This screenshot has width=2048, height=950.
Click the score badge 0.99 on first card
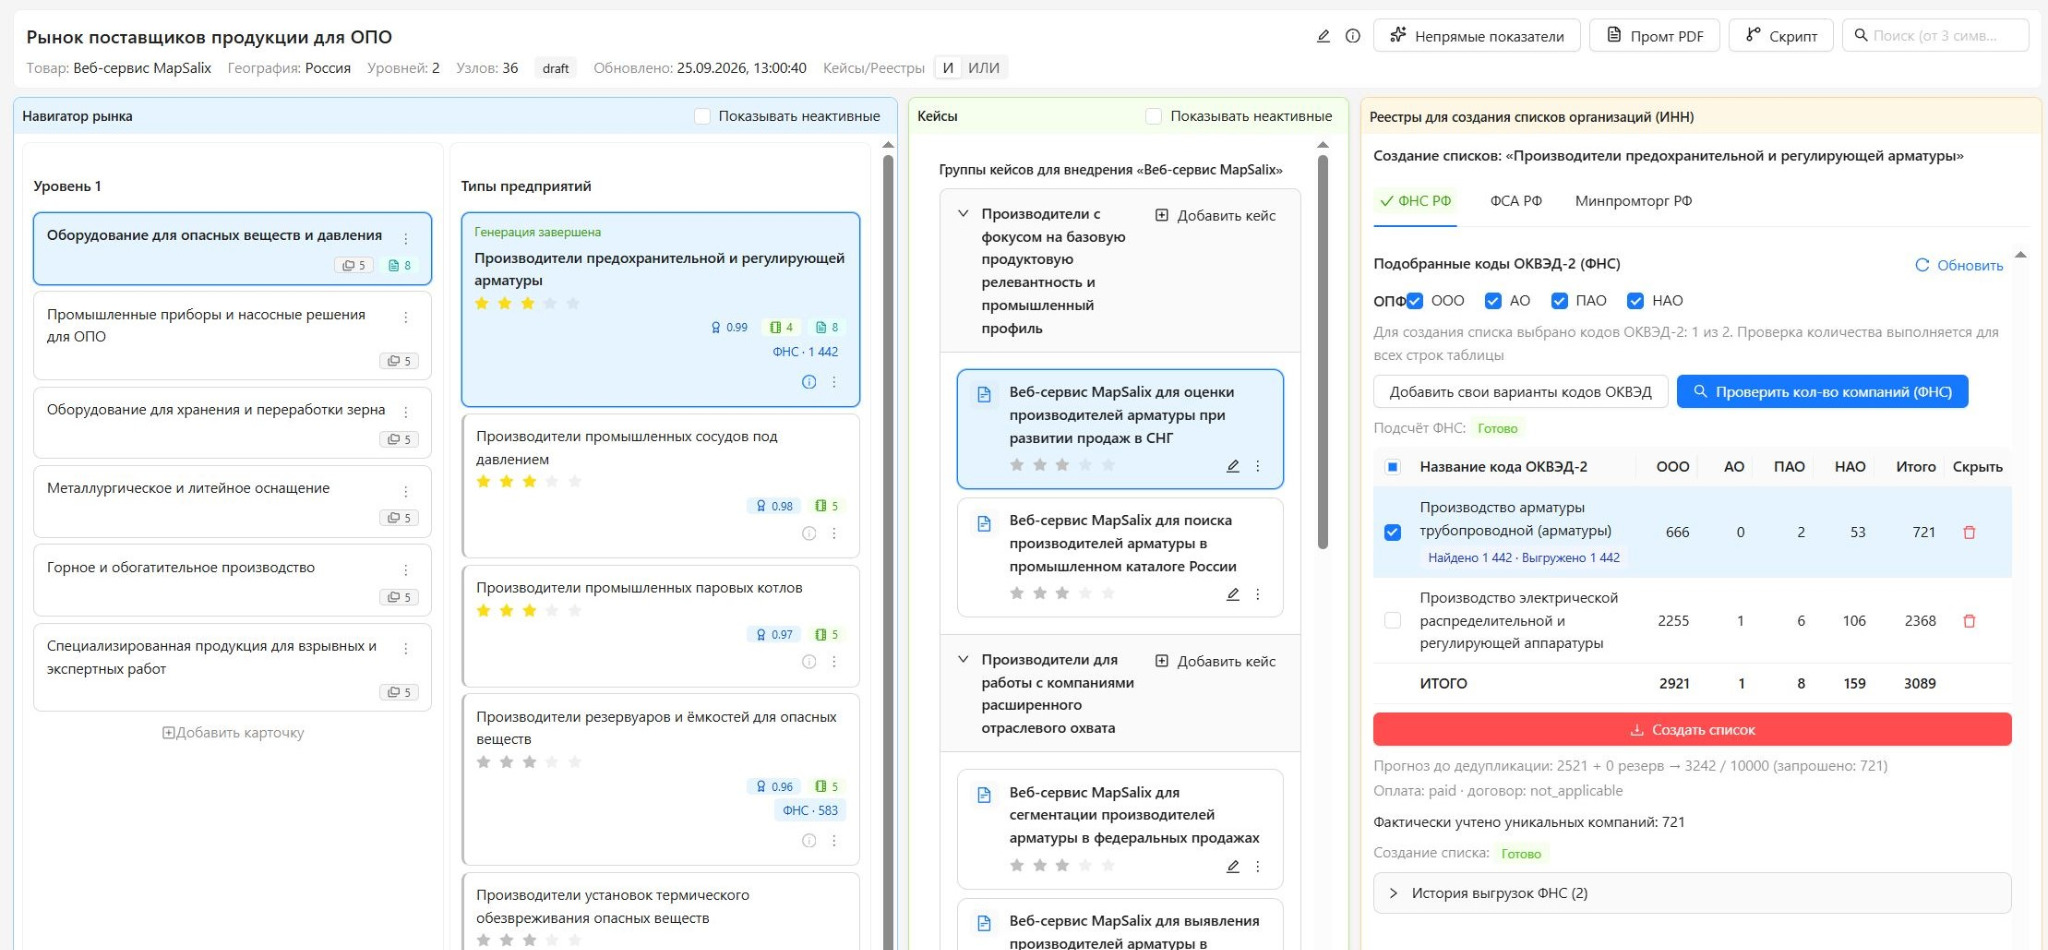tap(729, 327)
